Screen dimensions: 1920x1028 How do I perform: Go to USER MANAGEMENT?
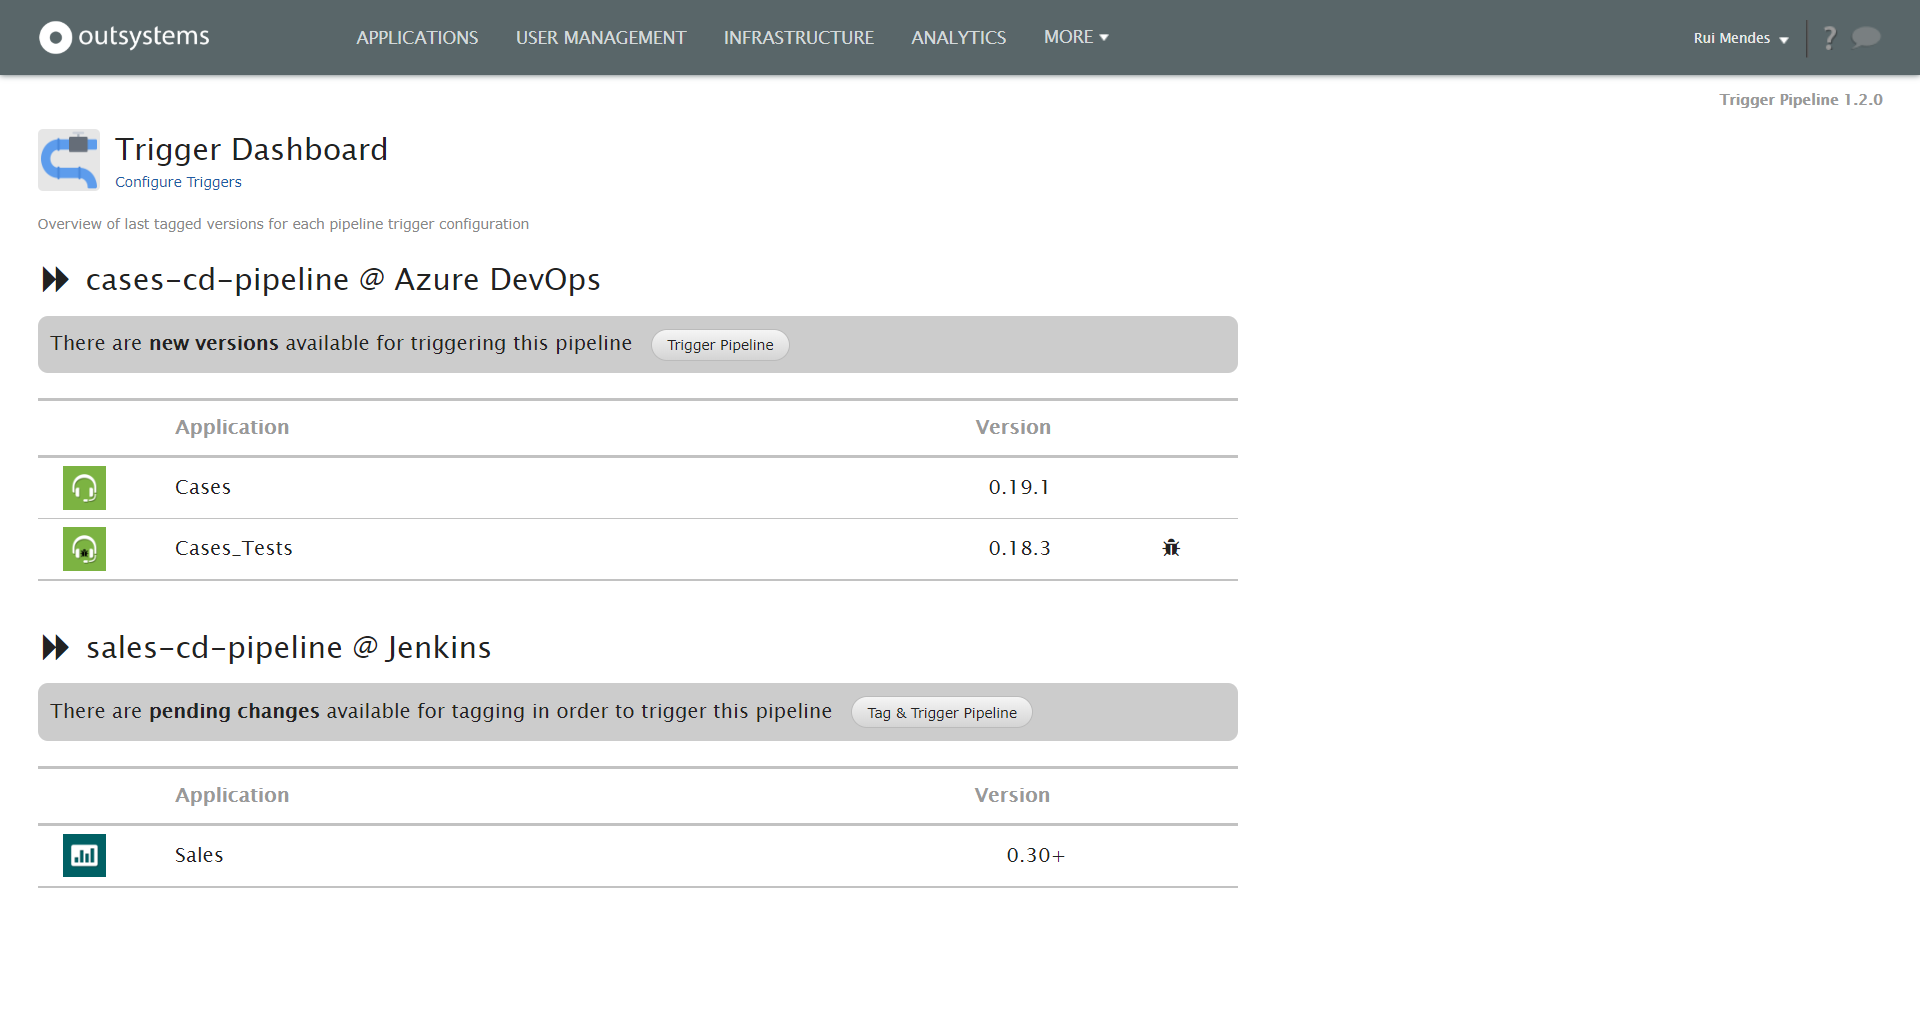click(x=601, y=37)
